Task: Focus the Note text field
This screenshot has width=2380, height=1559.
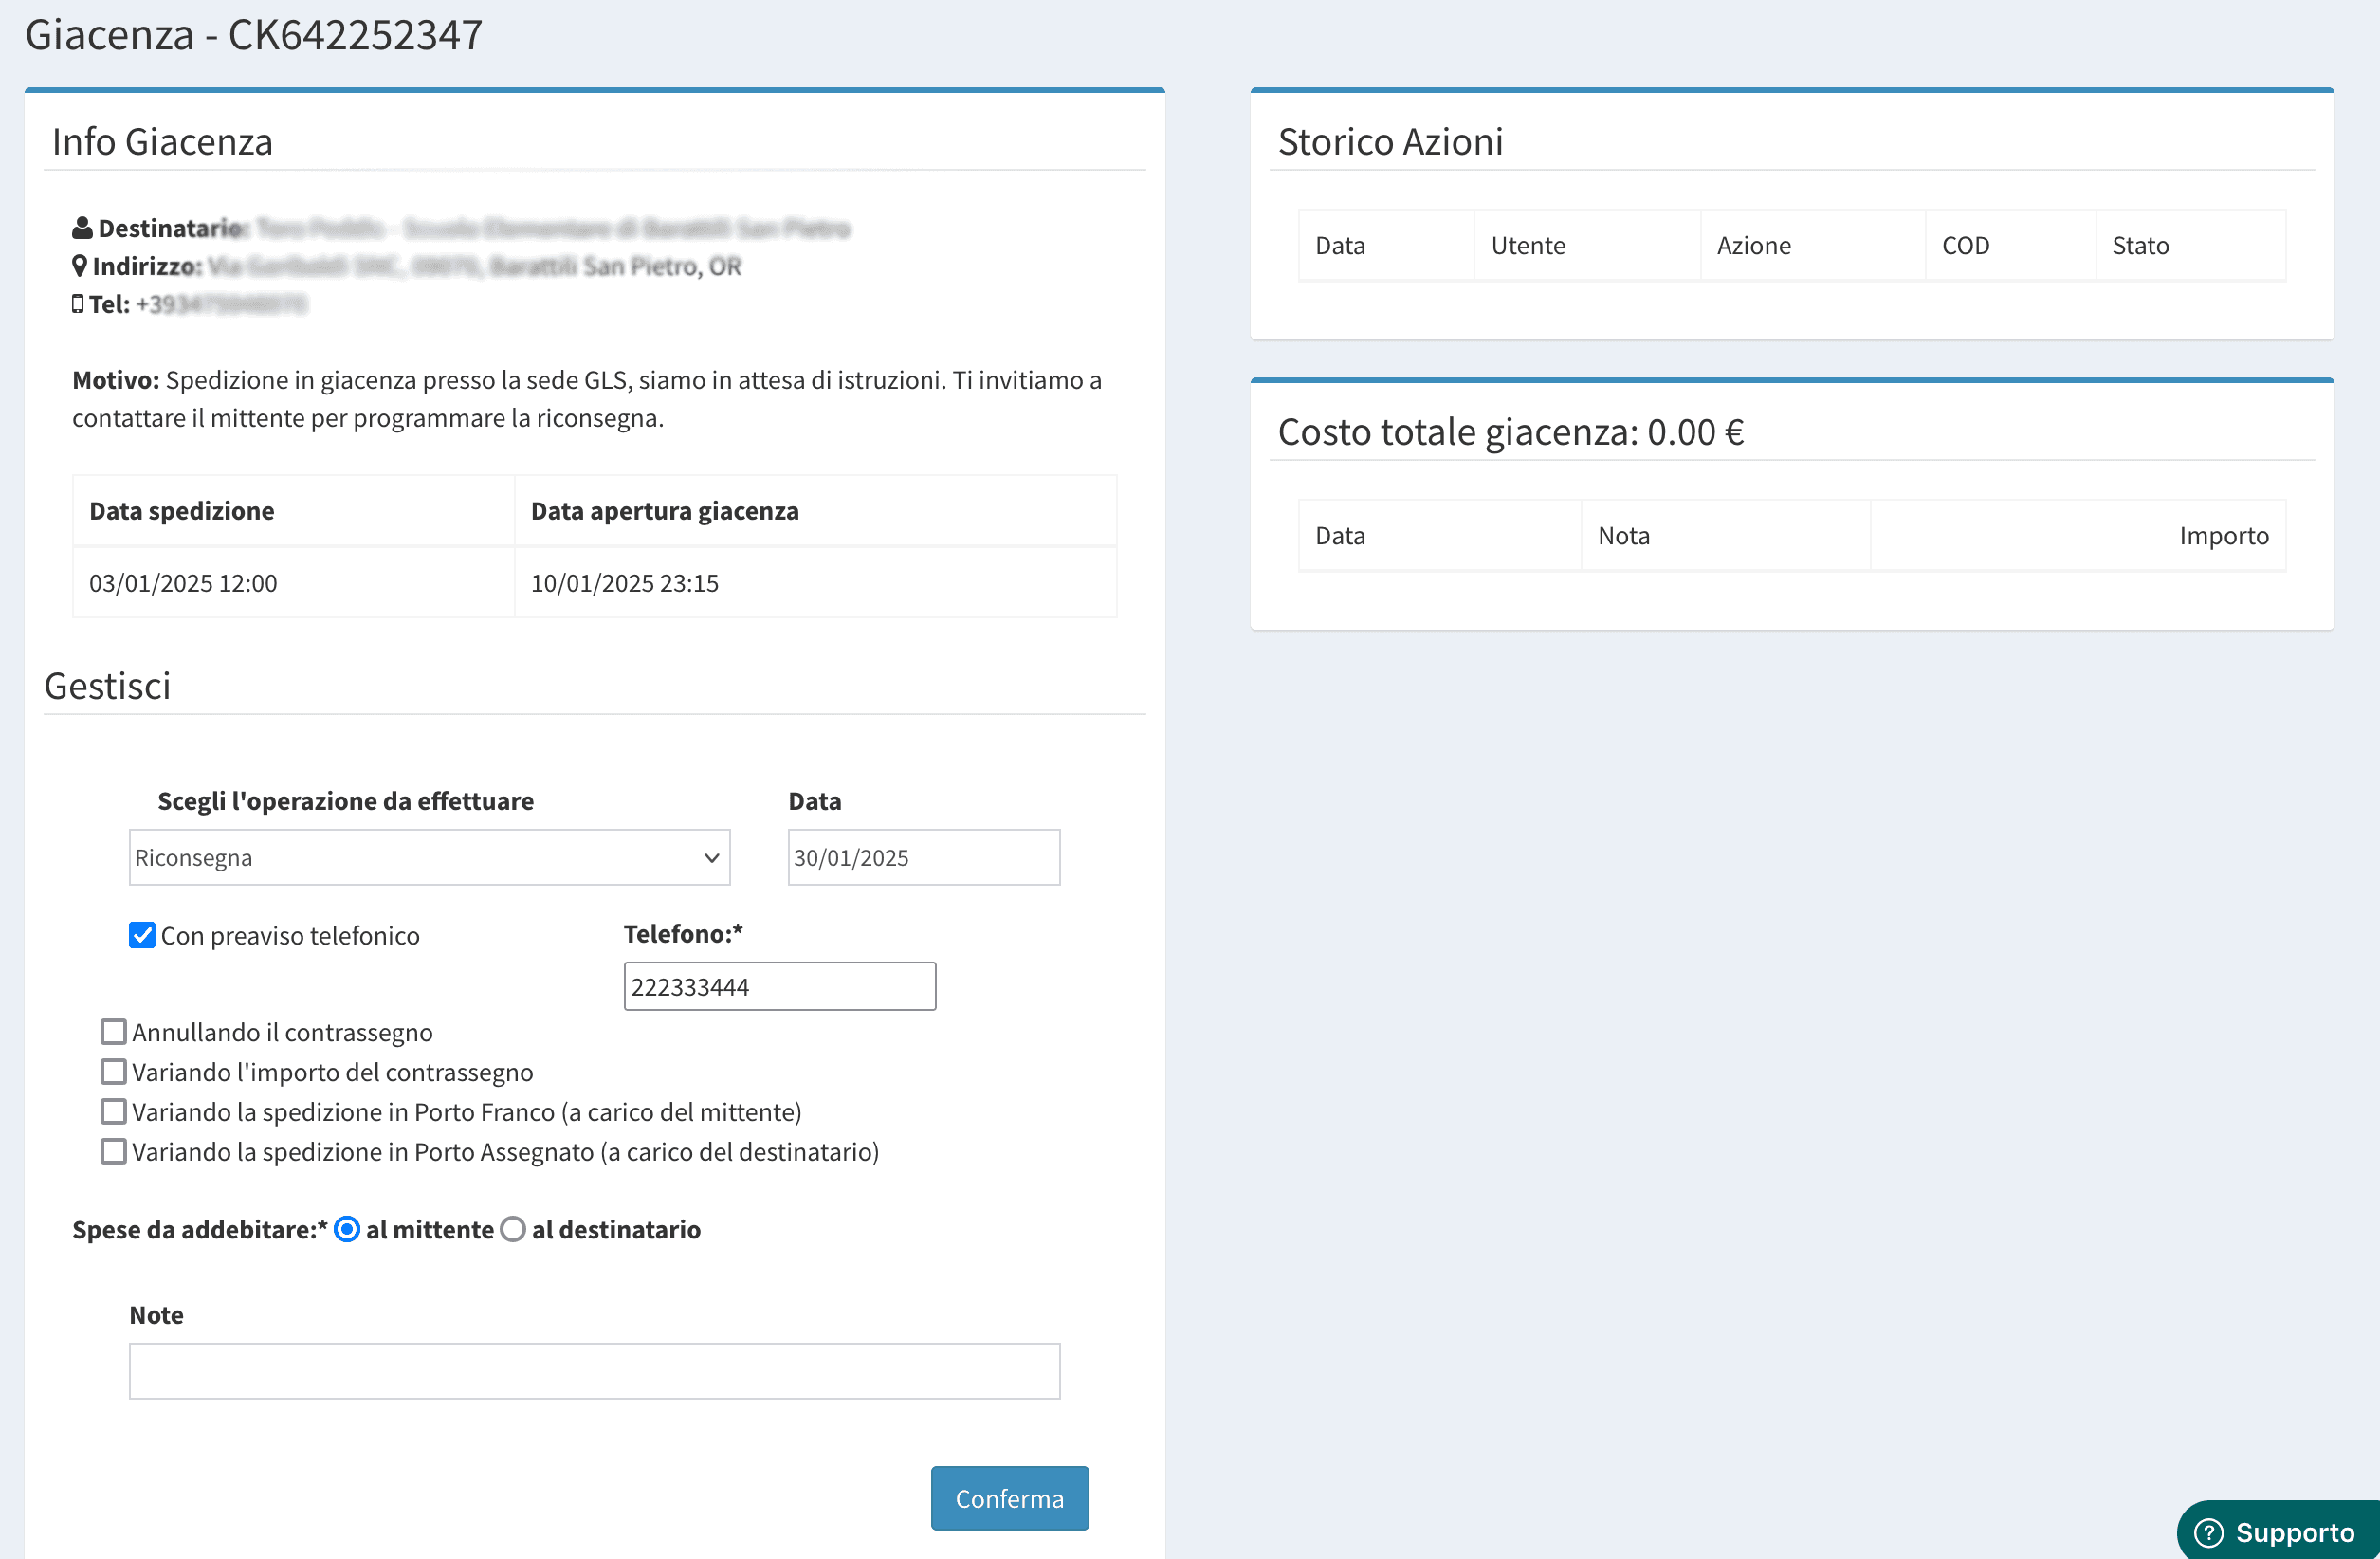Action: [594, 1370]
